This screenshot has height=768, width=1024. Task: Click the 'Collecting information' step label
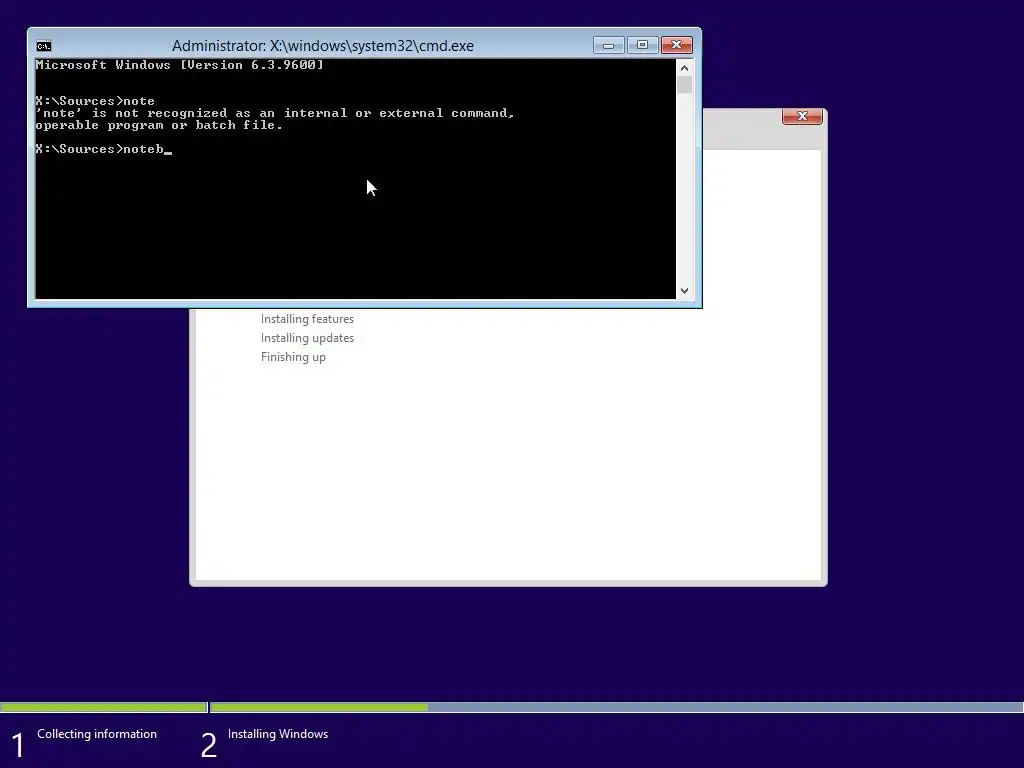(97, 734)
